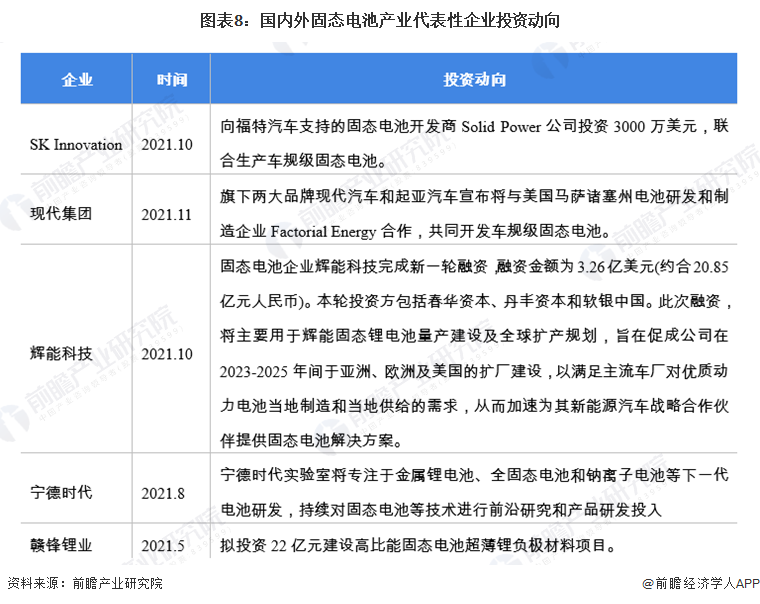Click the line 合生产车规级固态电池
The height and width of the screenshot is (604, 760).
pos(303,160)
